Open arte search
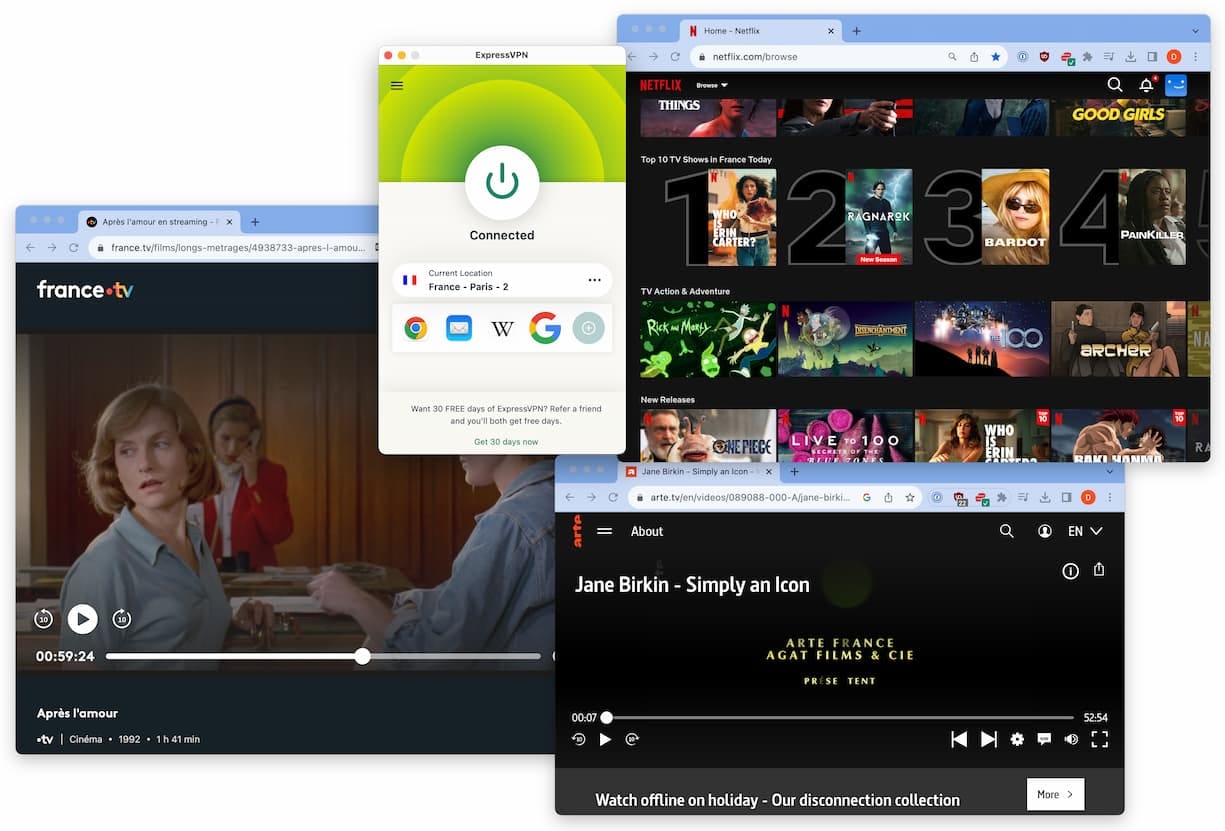 click(x=1007, y=531)
